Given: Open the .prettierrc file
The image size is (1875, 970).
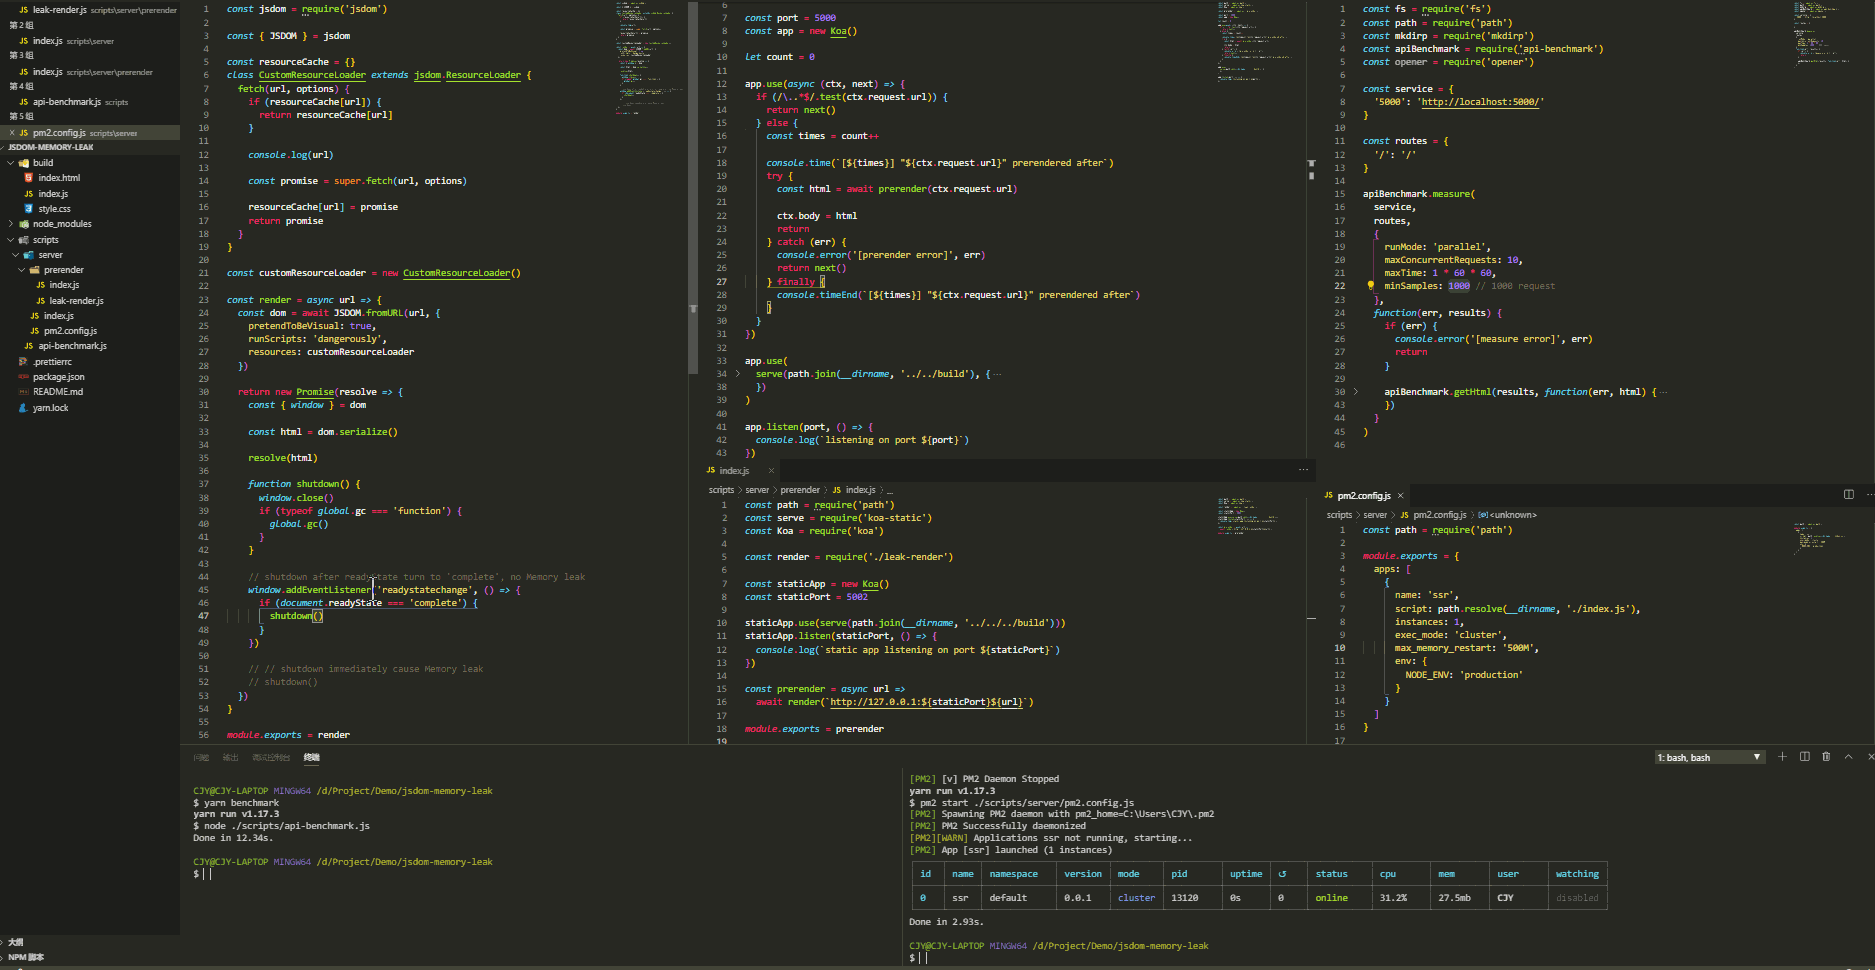Looking at the screenshot, I should tap(52, 362).
